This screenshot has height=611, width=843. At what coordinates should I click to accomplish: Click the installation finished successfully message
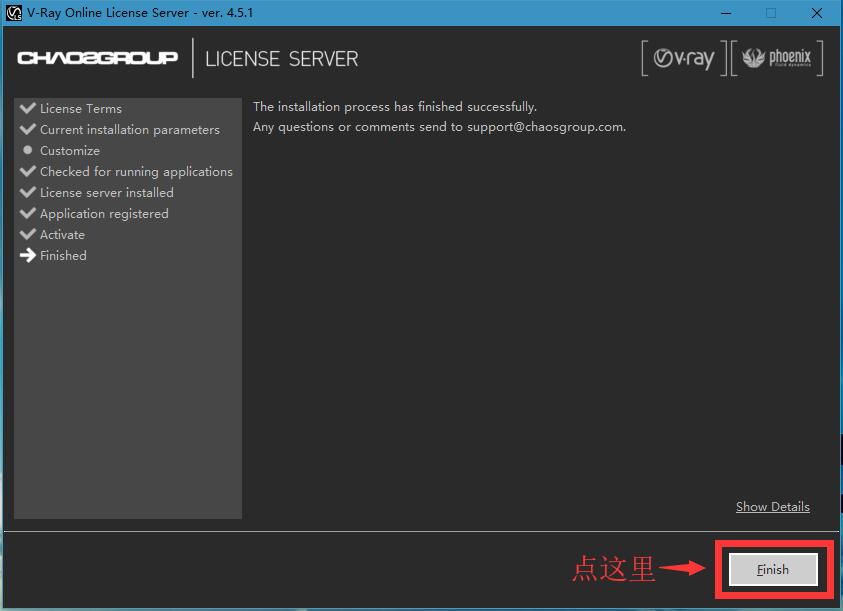tap(395, 106)
